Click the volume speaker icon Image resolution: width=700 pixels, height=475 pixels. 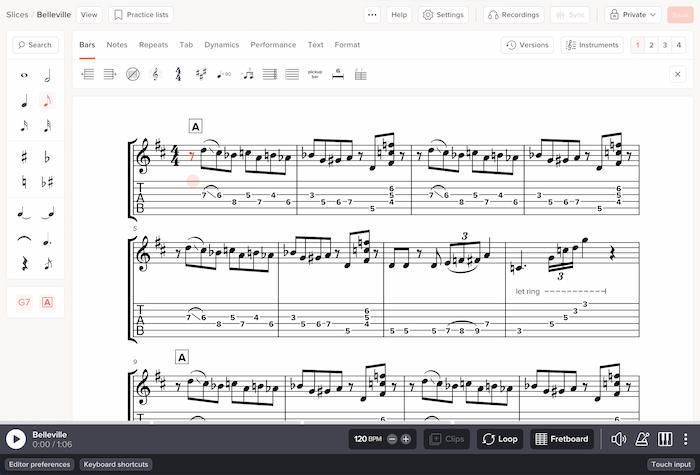pyautogui.click(x=618, y=439)
